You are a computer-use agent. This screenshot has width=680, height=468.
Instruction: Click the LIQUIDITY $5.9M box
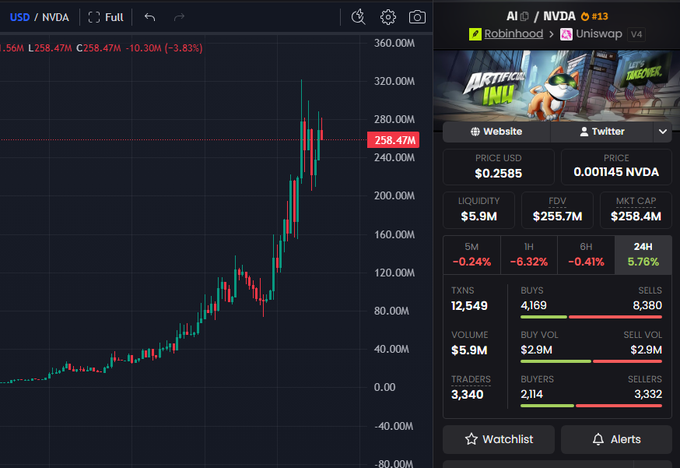[x=479, y=210]
